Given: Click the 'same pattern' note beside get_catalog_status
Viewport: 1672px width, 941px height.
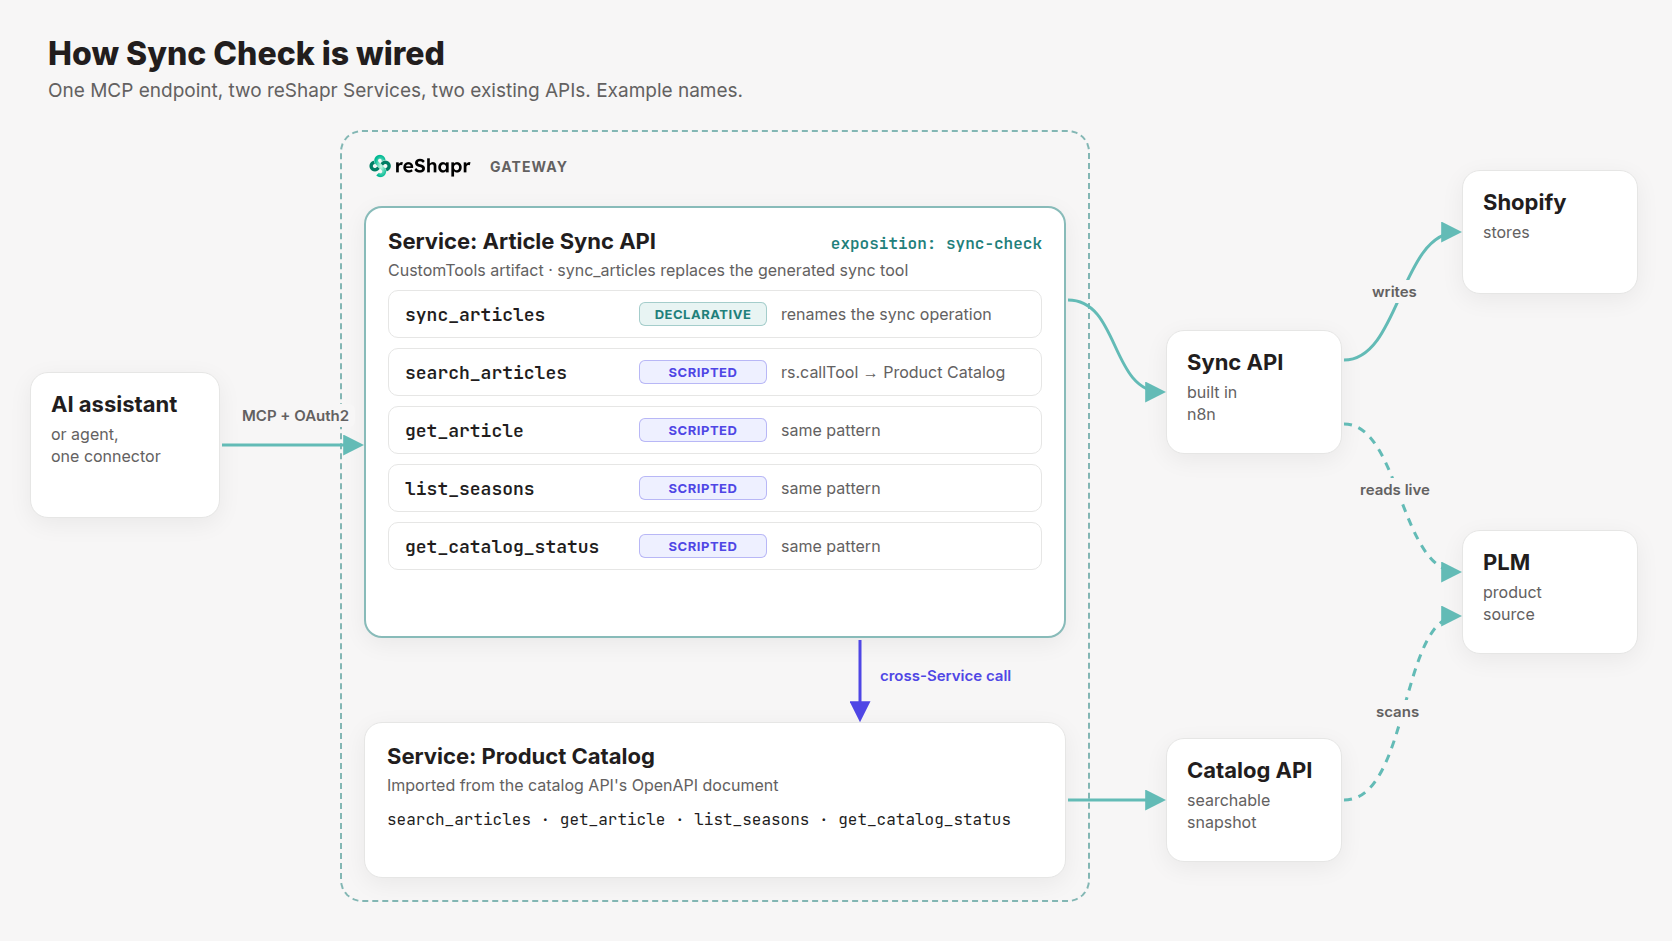Looking at the screenshot, I should pyautogui.click(x=830, y=546).
